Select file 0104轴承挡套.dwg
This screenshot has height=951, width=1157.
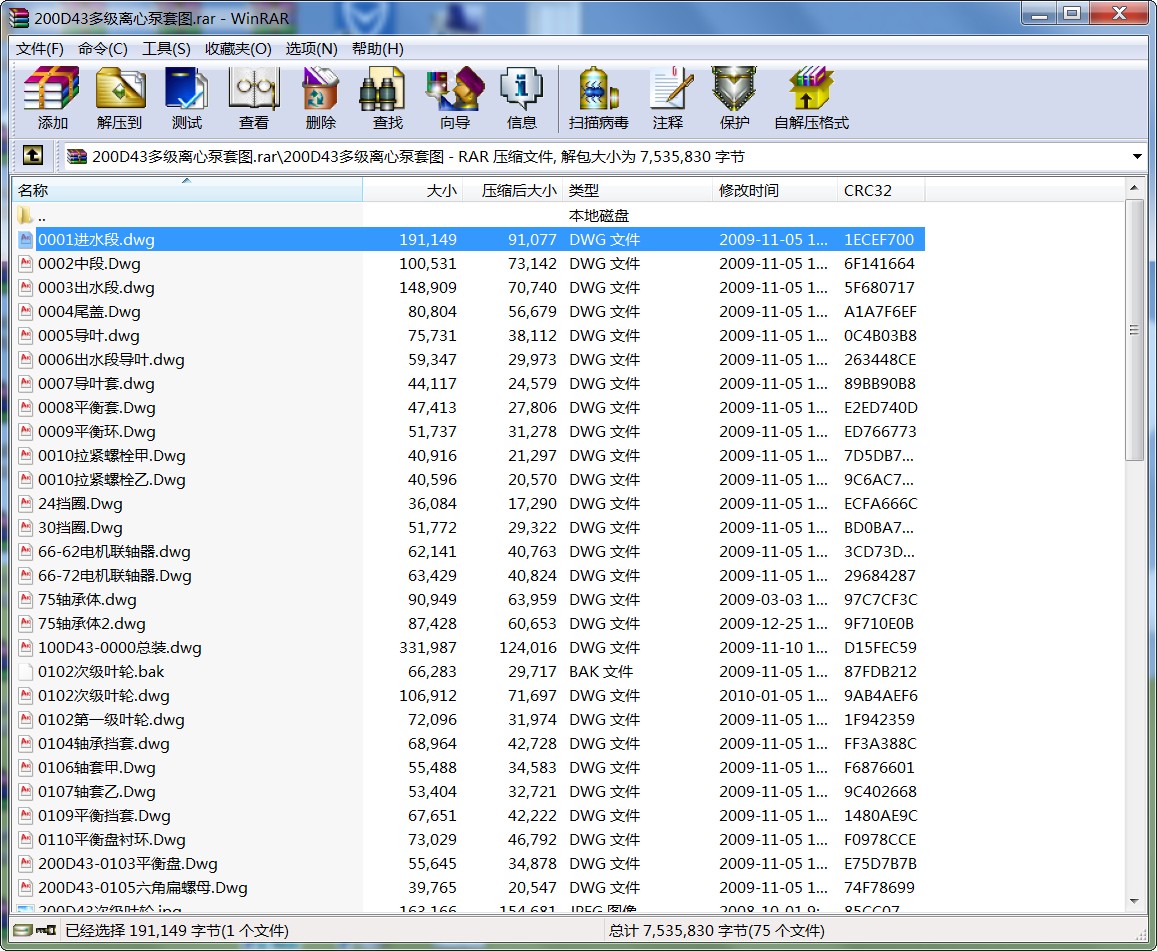tap(470, 743)
